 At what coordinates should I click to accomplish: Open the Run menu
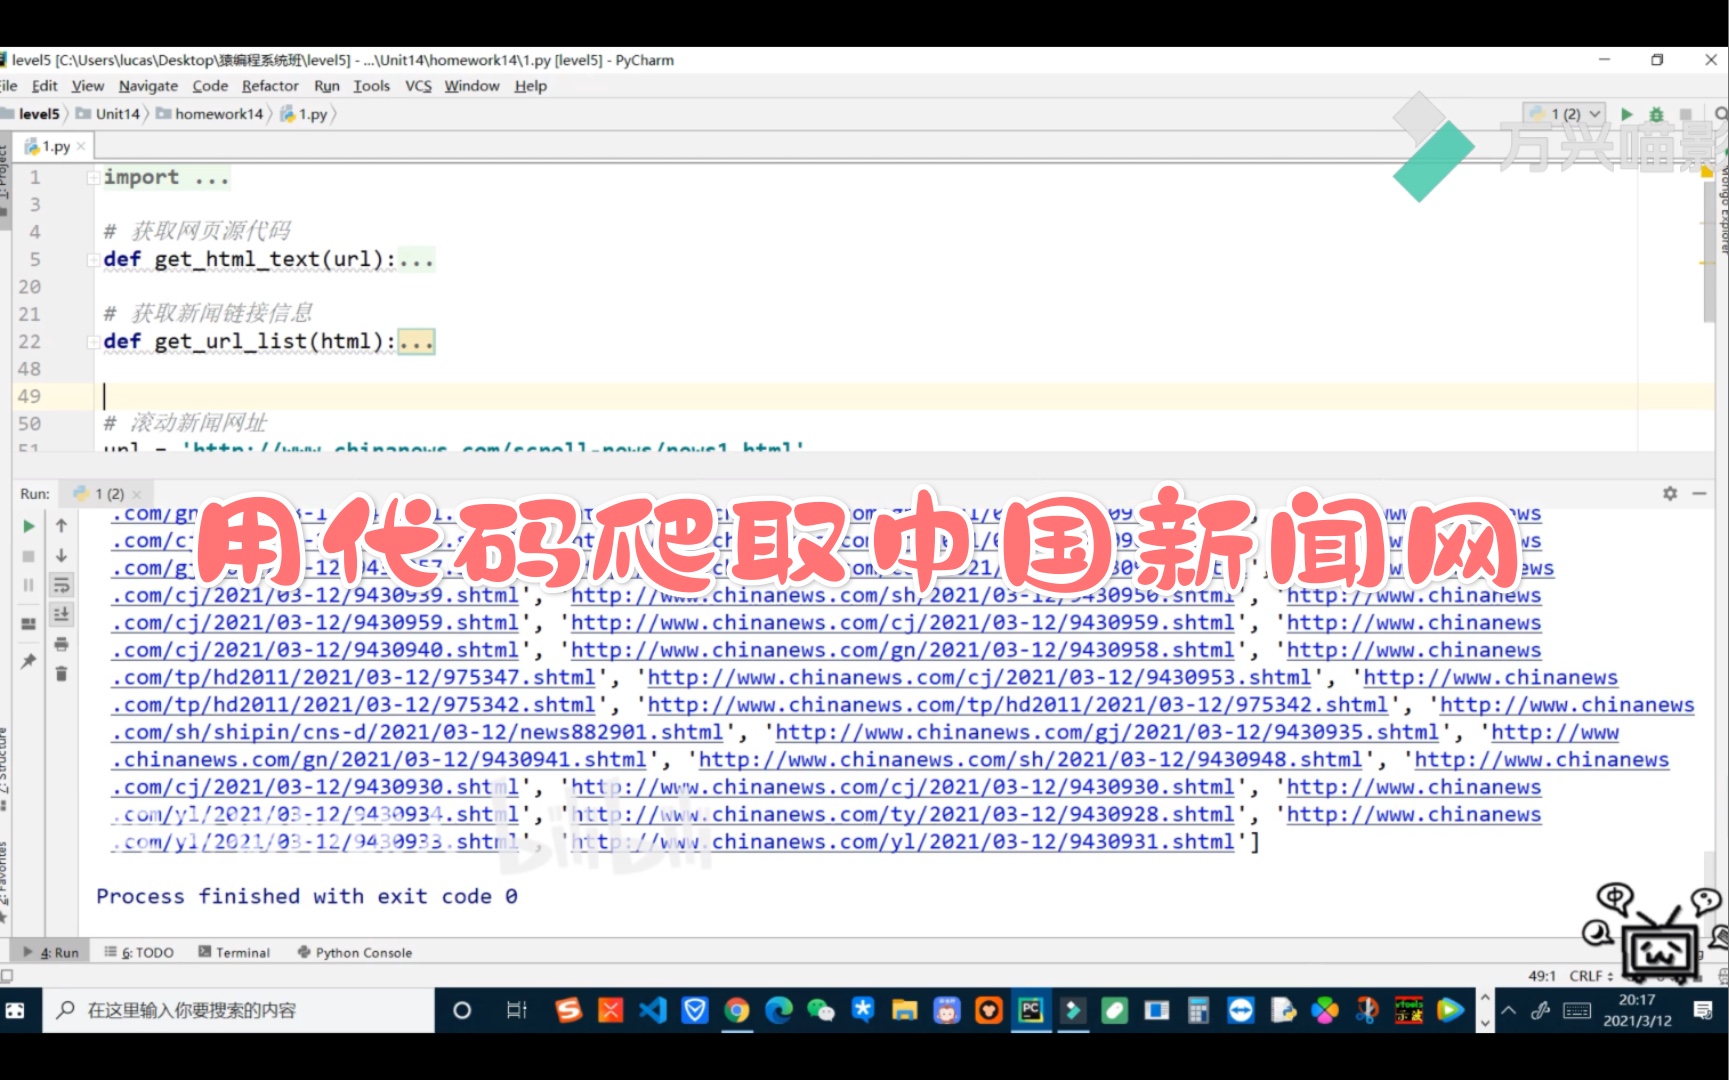tap(327, 86)
